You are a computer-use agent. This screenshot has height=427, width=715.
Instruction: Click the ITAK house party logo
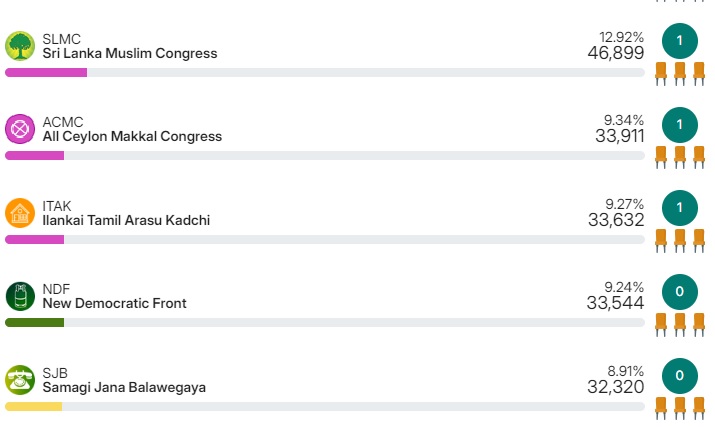[x=20, y=213]
